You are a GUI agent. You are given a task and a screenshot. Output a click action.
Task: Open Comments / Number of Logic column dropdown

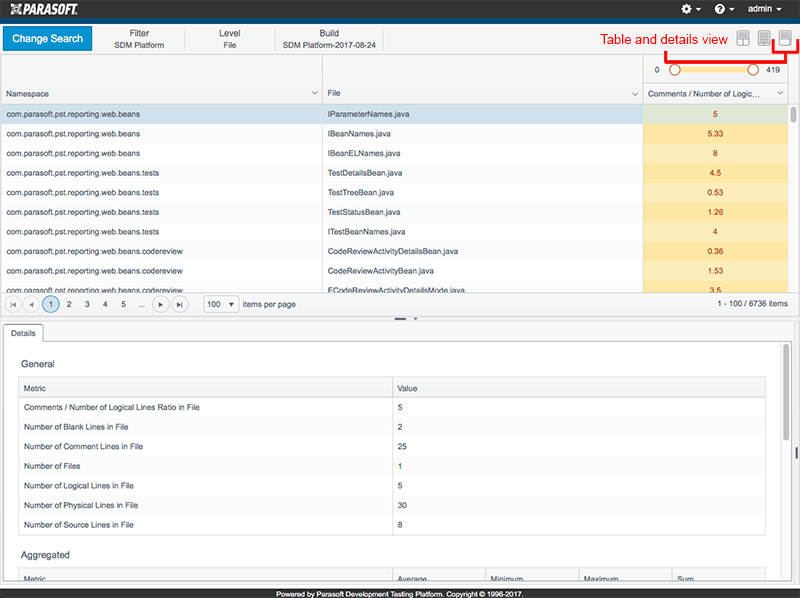coord(780,93)
